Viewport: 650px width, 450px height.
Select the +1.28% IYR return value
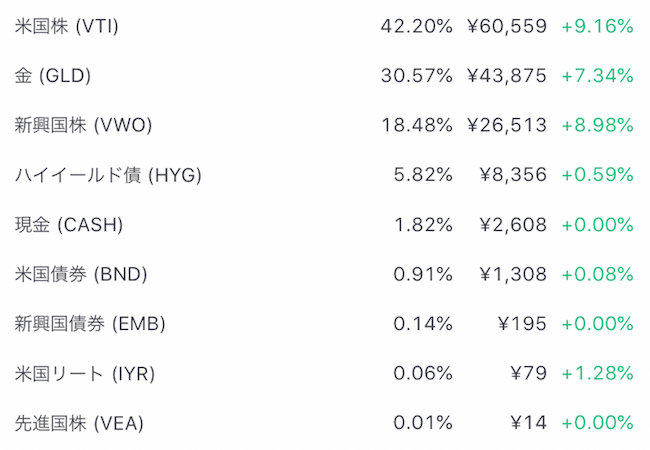pyautogui.click(x=597, y=374)
